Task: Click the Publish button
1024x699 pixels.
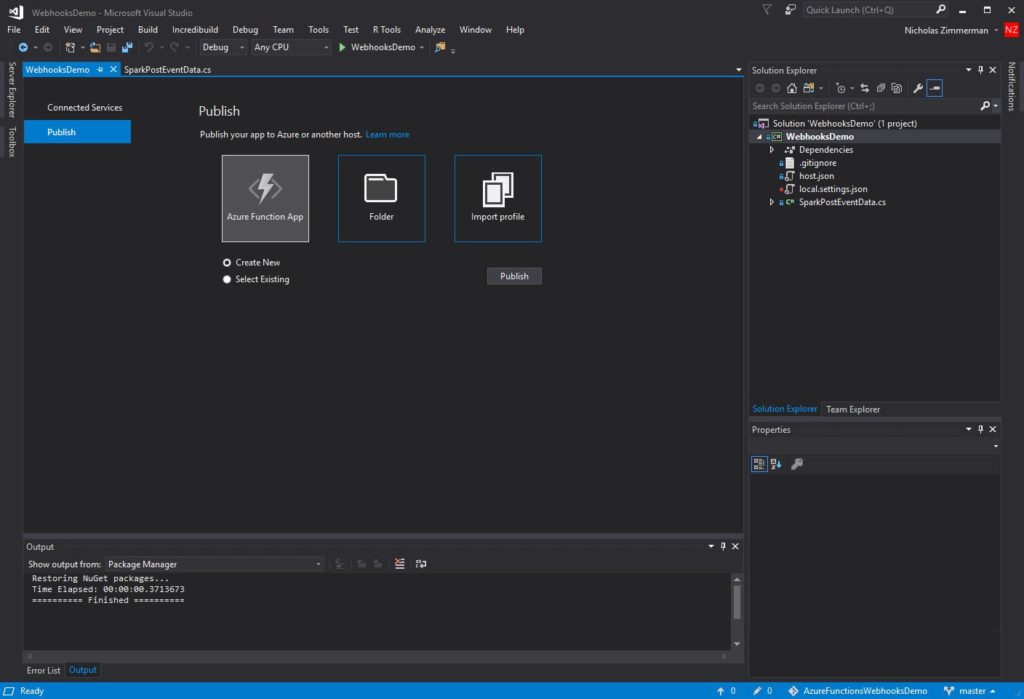Action: (x=514, y=276)
